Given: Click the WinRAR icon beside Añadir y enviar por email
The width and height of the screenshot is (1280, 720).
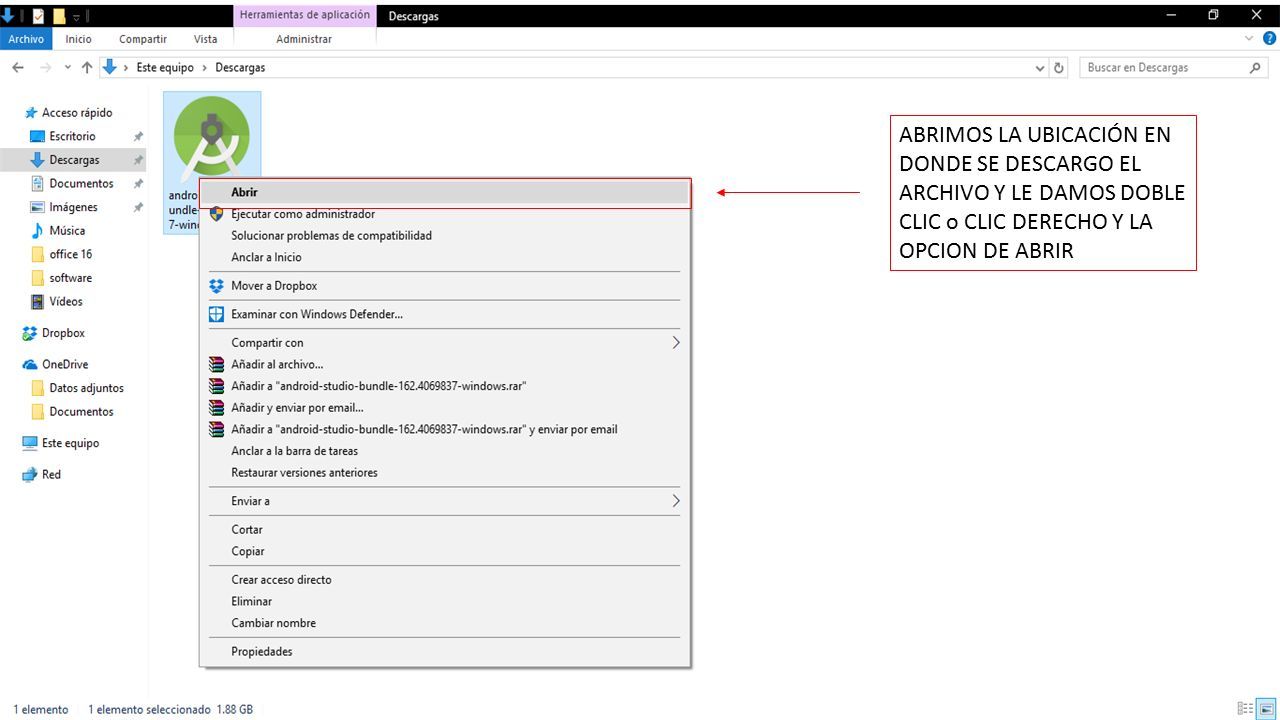Looking at the screenshot, I should point(216,408).
